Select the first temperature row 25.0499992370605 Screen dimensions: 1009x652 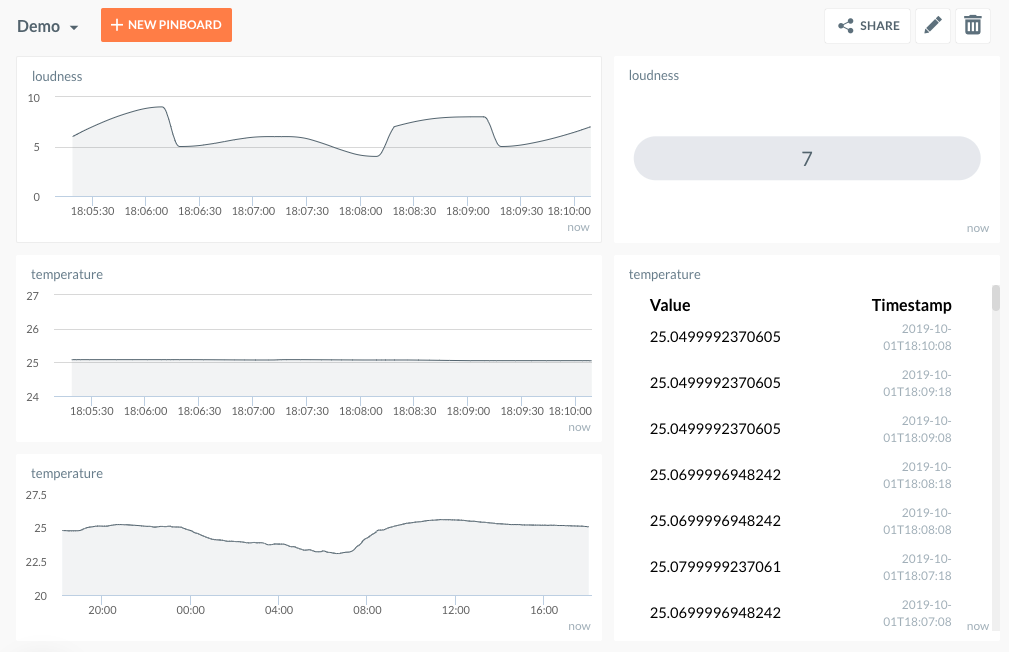(715, 337)
